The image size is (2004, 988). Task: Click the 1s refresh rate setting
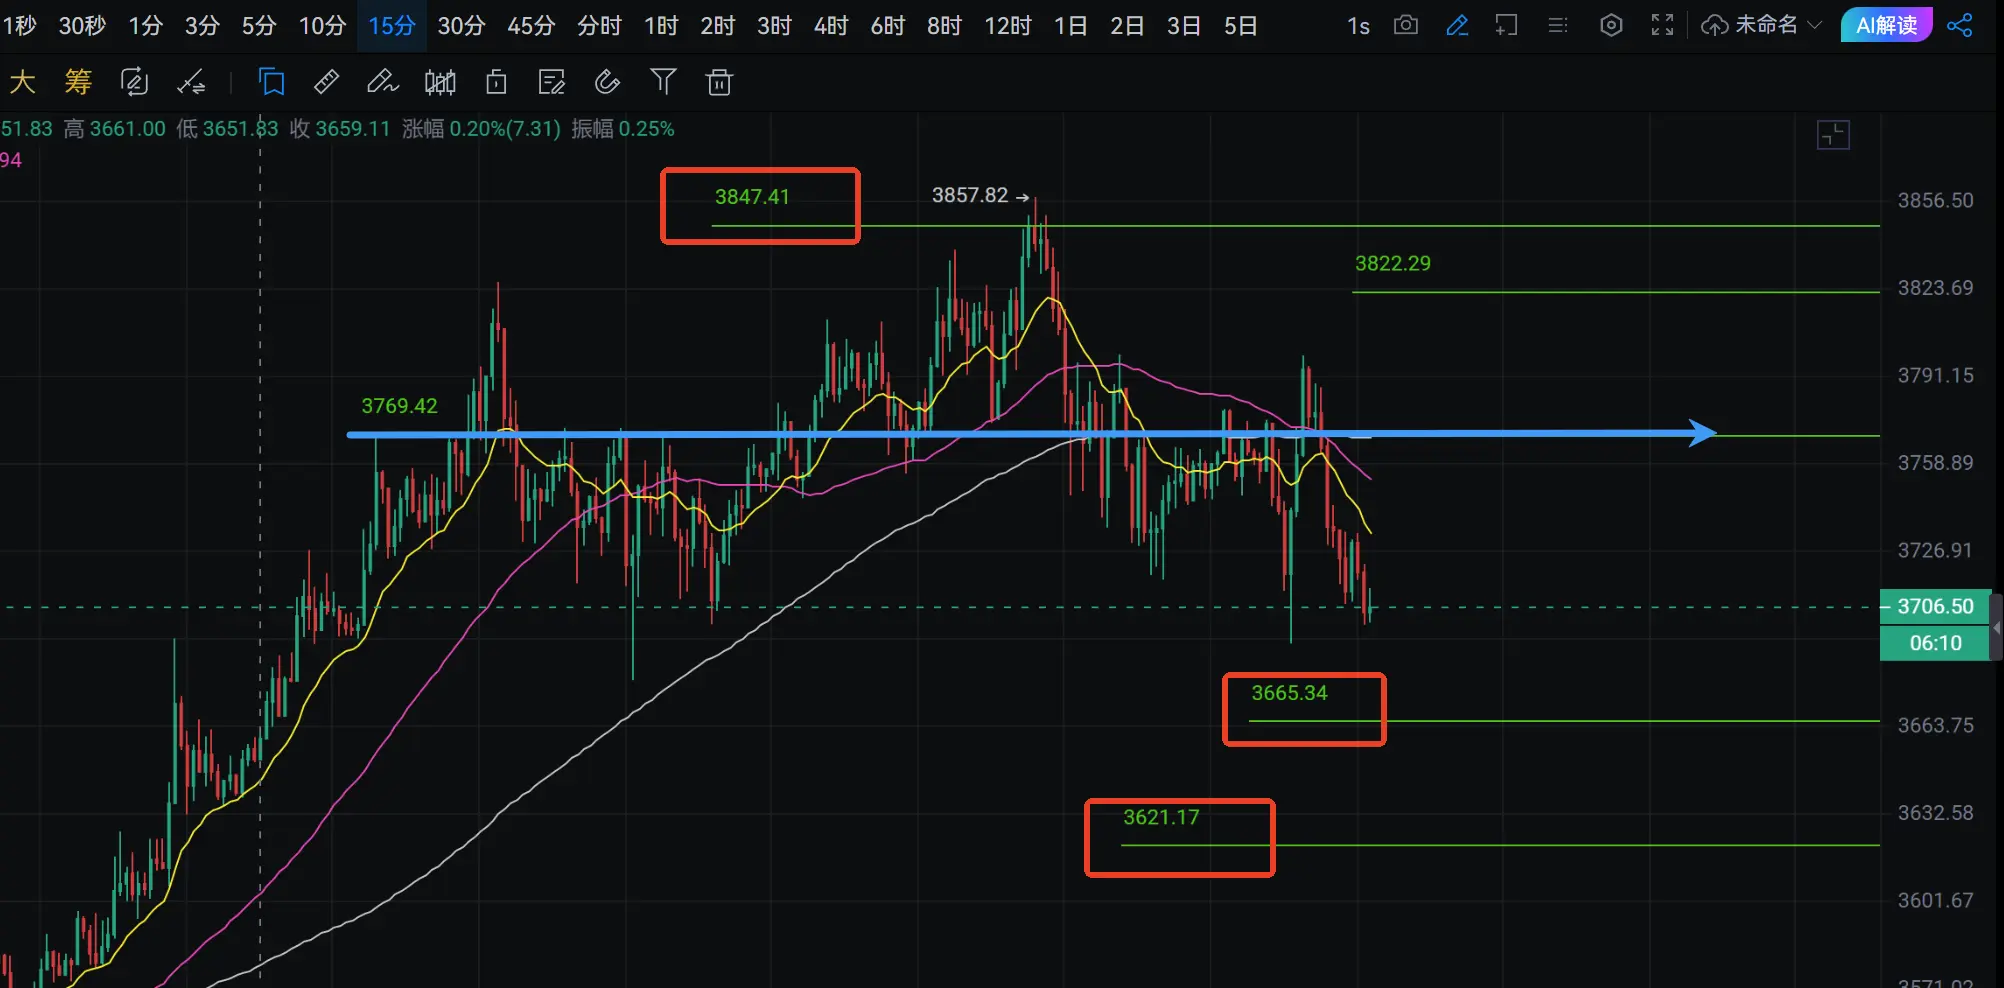point(1358,25)
